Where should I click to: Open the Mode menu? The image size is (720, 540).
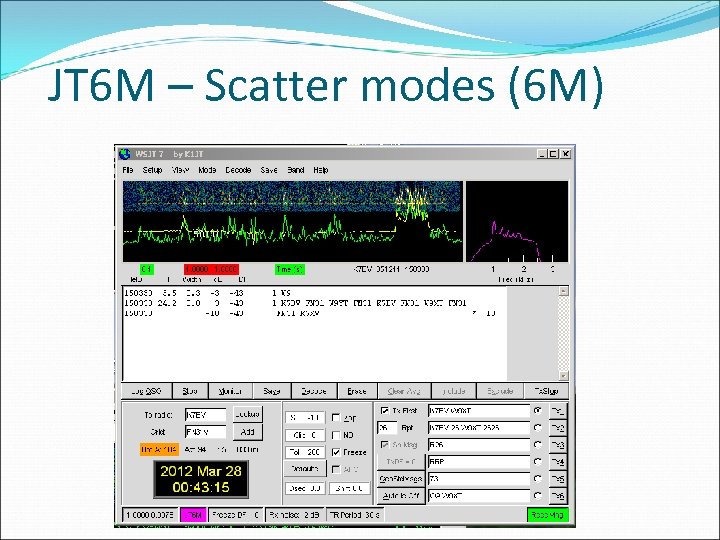point(207,170)
